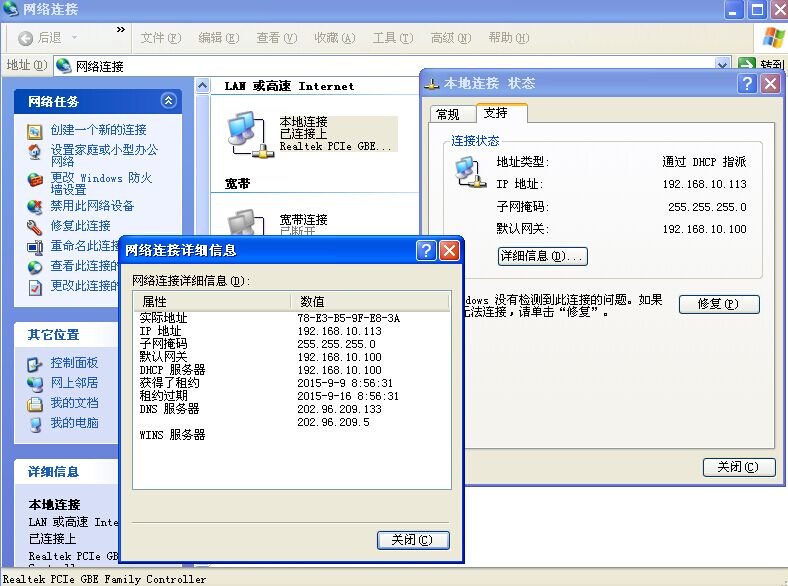Click the 详细信息(D)... button
The image size is (788, 586).
point(542,256)
